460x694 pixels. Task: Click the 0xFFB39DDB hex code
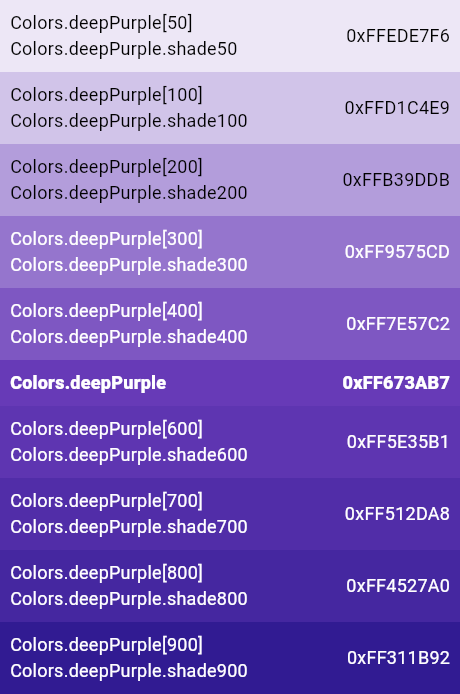[396, 180]
